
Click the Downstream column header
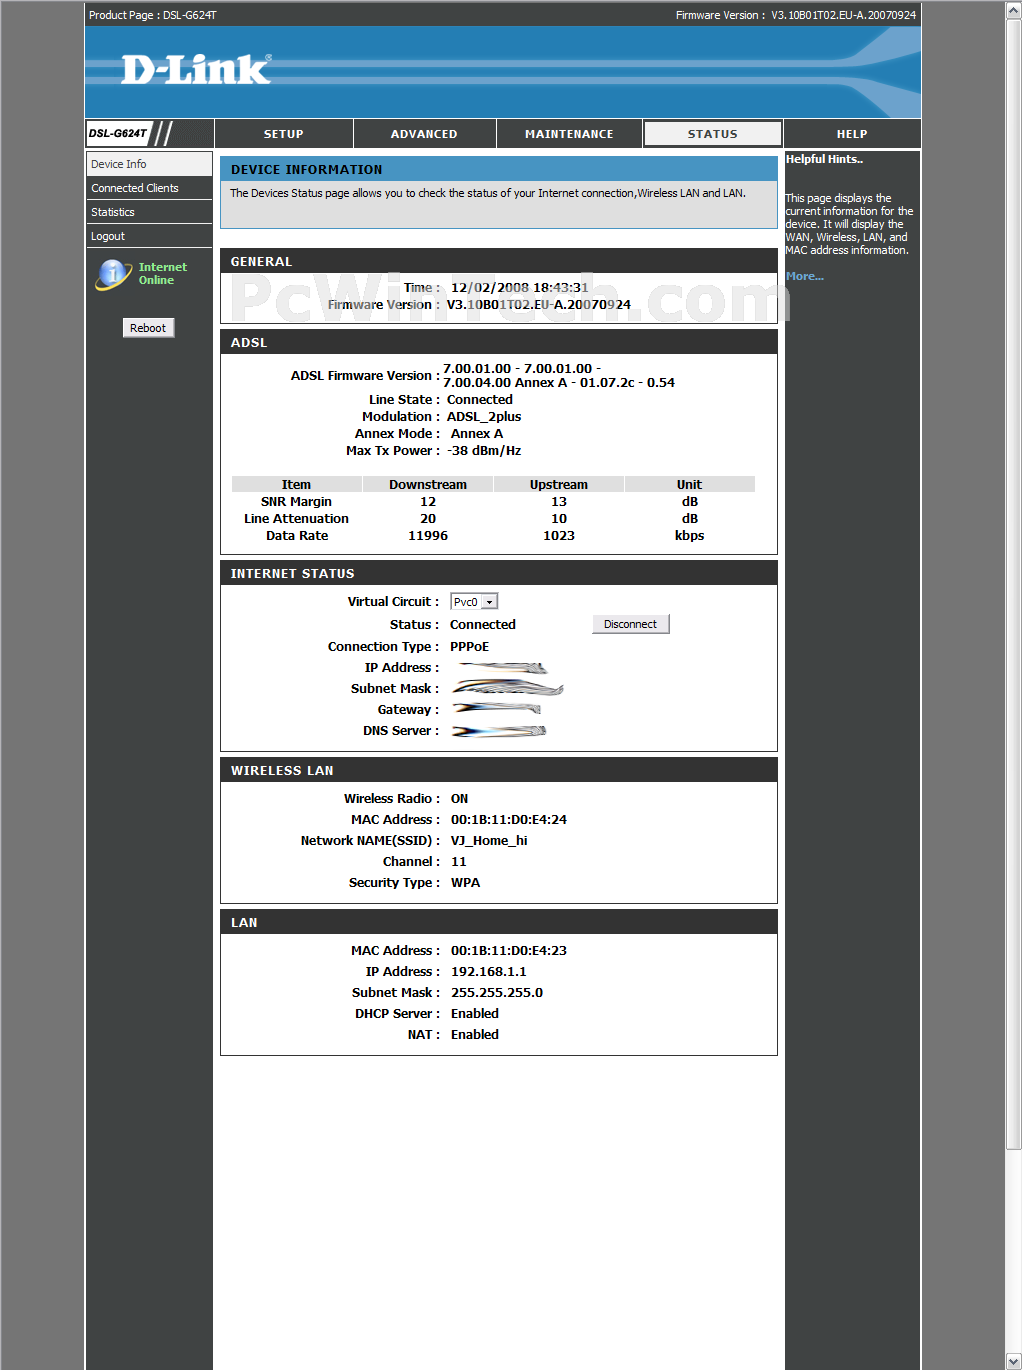point(428,485)
